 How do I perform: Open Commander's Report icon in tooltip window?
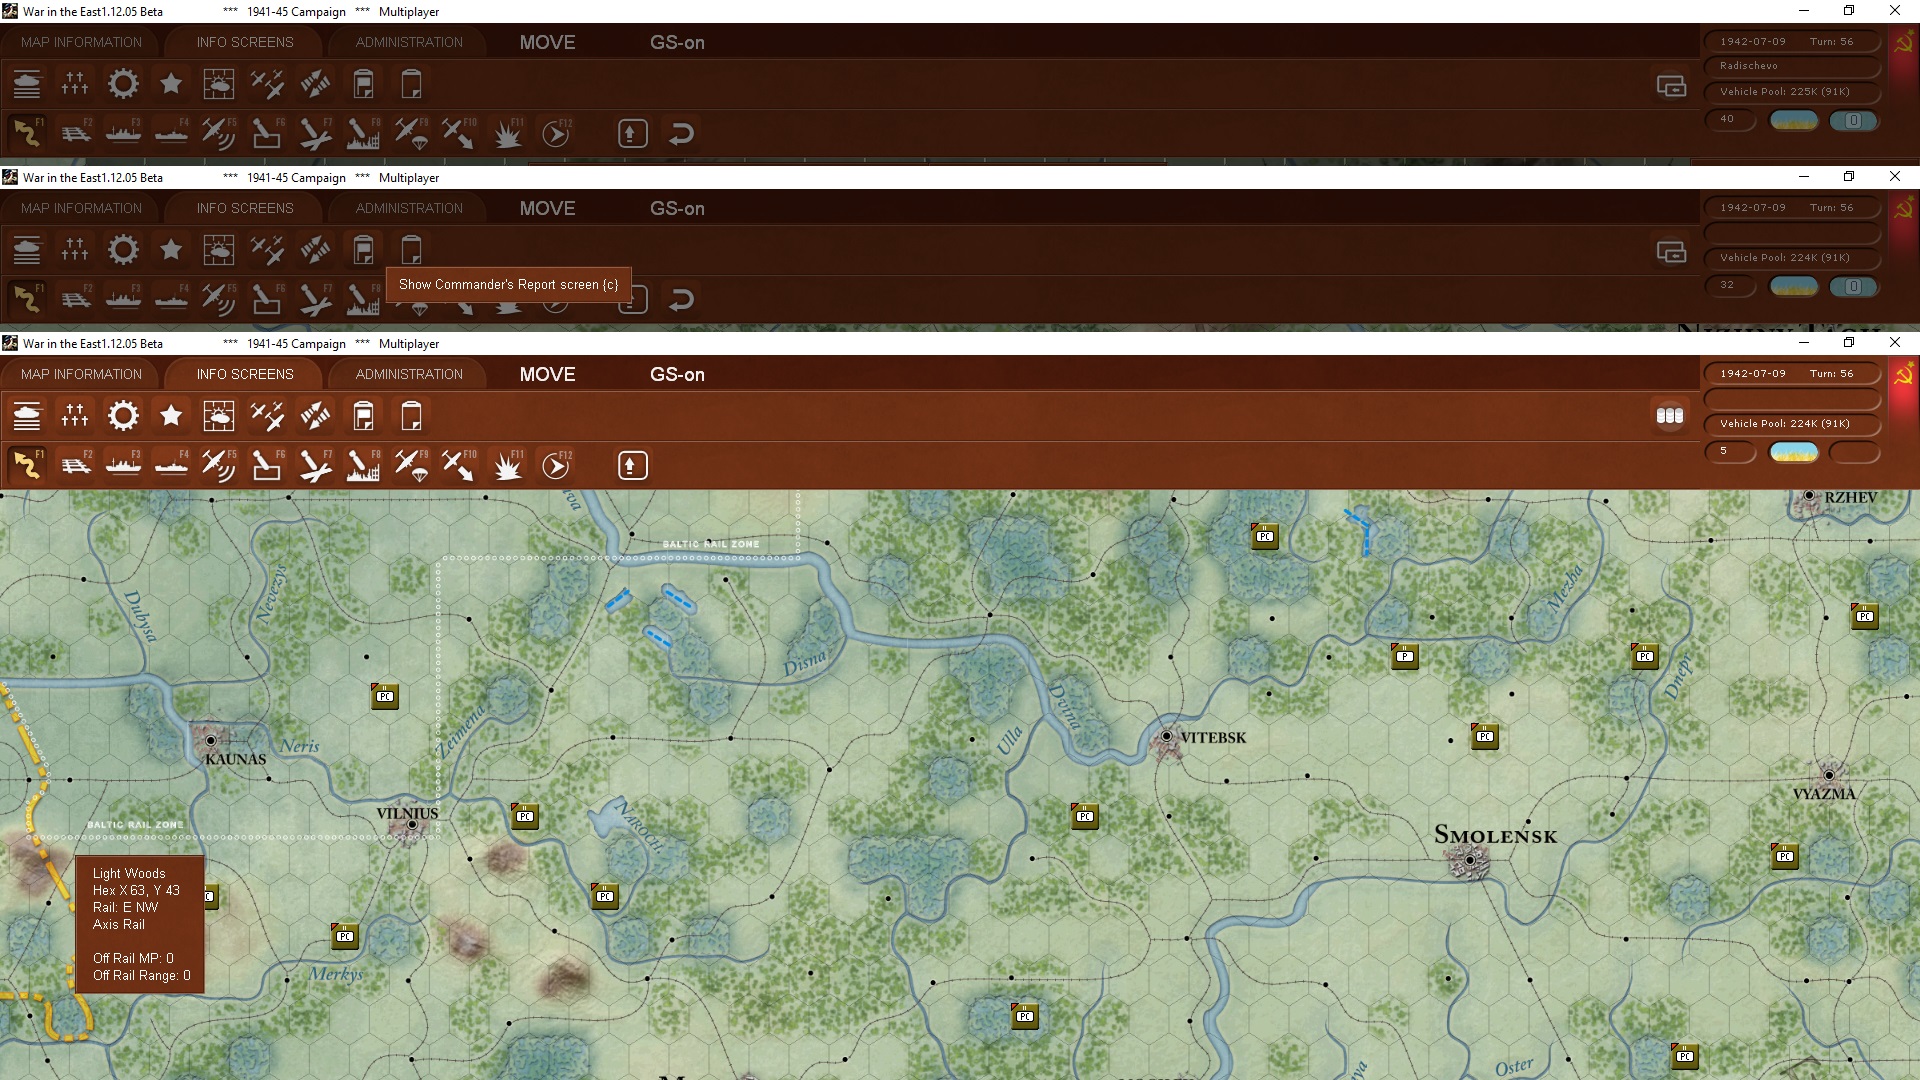pos(363,250)
